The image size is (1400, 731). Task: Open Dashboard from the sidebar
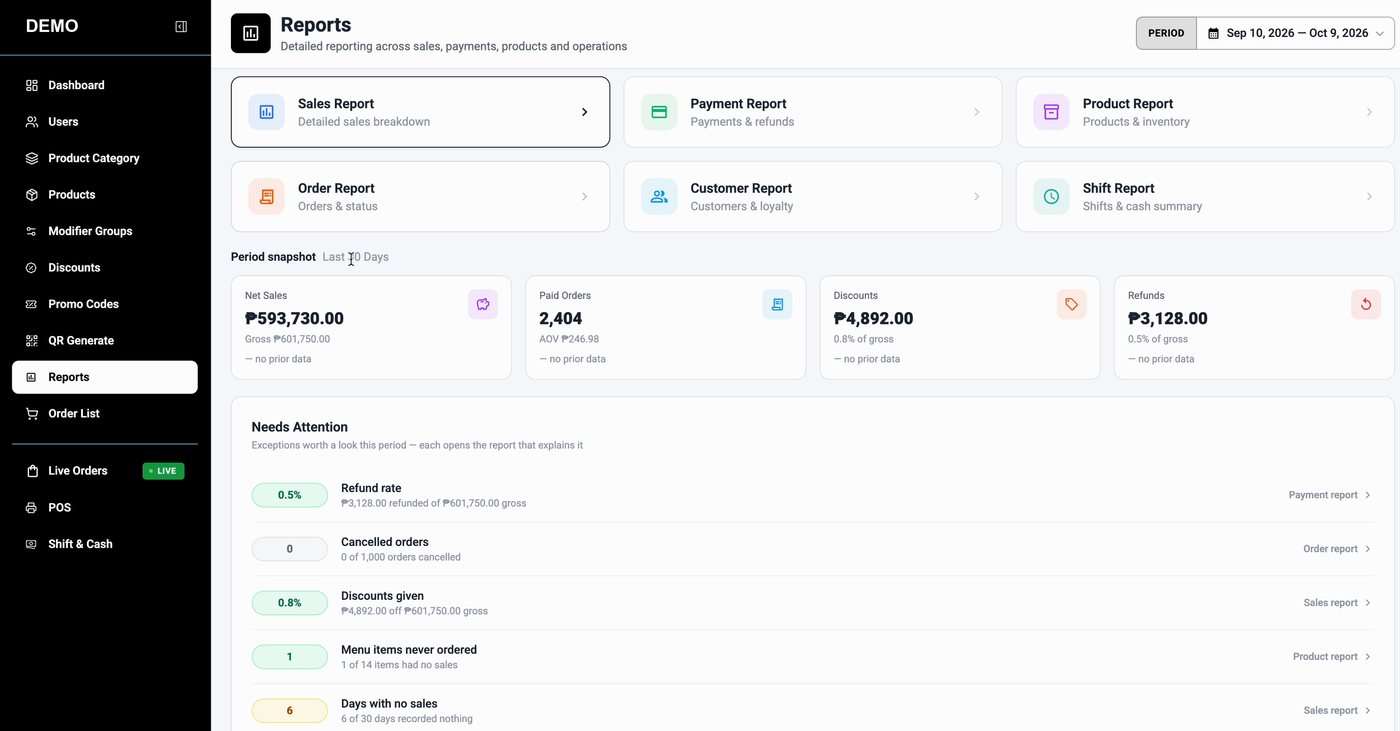105,85
